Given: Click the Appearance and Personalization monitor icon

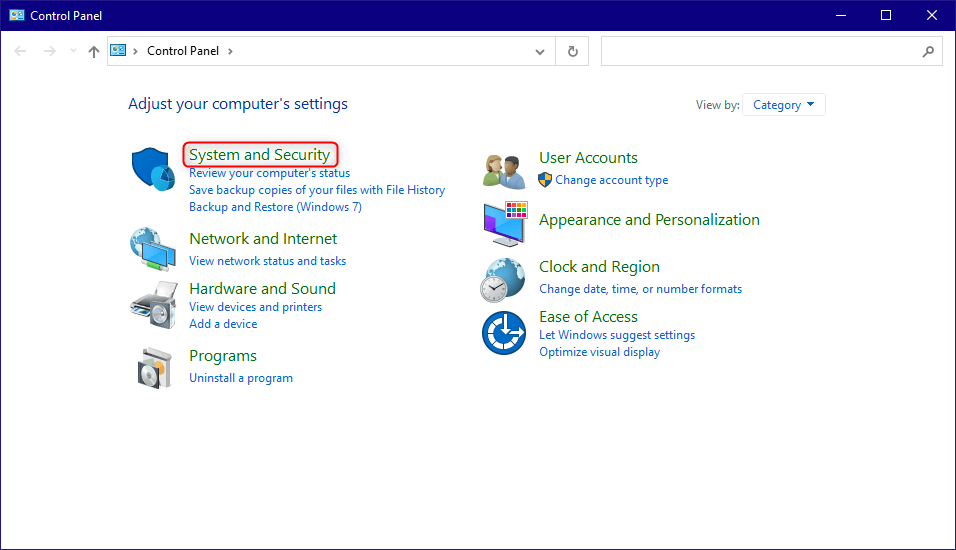Looking at the screenshot, I should 505,224.
